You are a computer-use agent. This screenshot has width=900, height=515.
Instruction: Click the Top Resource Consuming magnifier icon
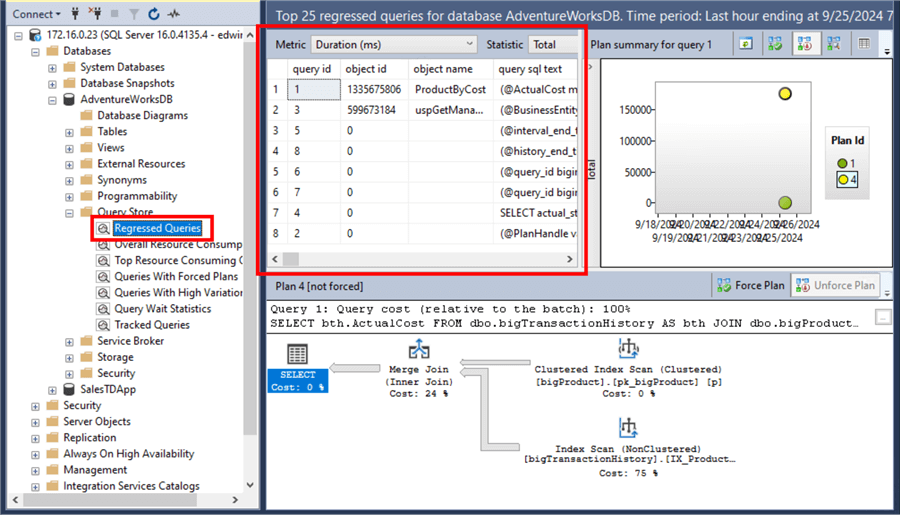point(103,261)
